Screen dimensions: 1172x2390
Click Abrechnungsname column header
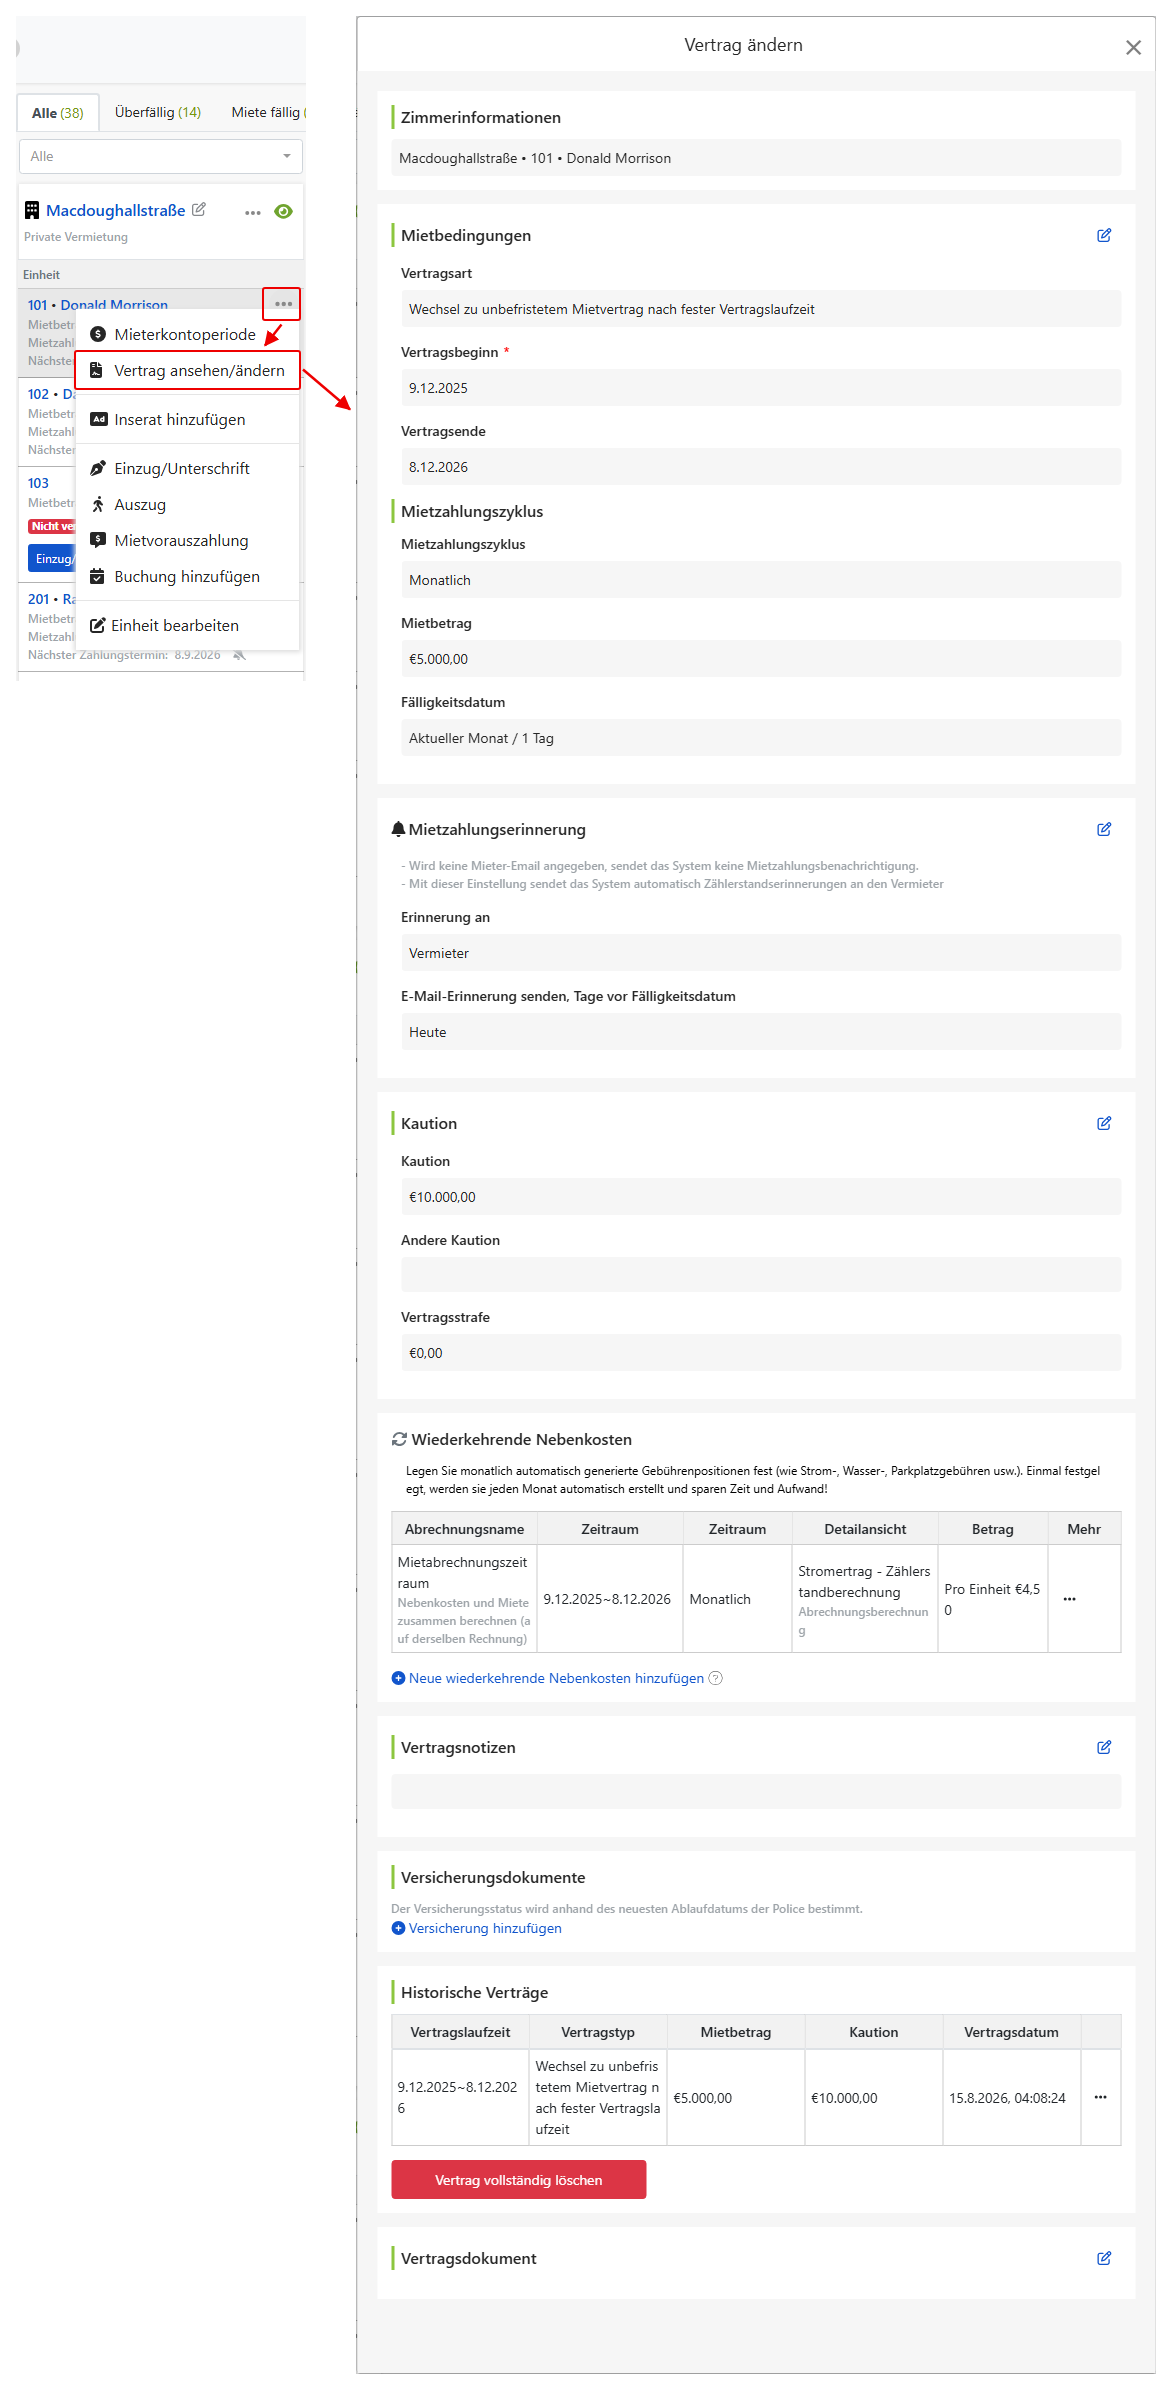[465, 1529]
